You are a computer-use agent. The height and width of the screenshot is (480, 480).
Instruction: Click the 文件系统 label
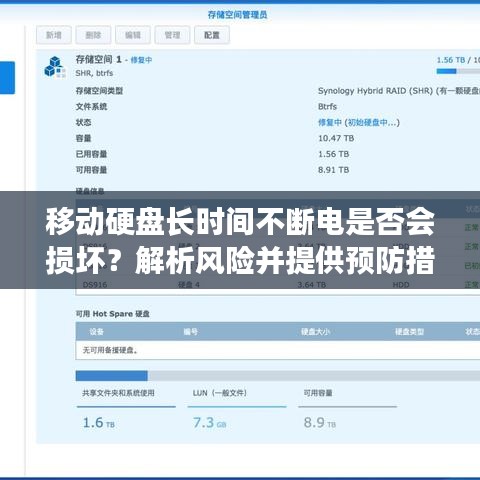click(x=91, y=107)
